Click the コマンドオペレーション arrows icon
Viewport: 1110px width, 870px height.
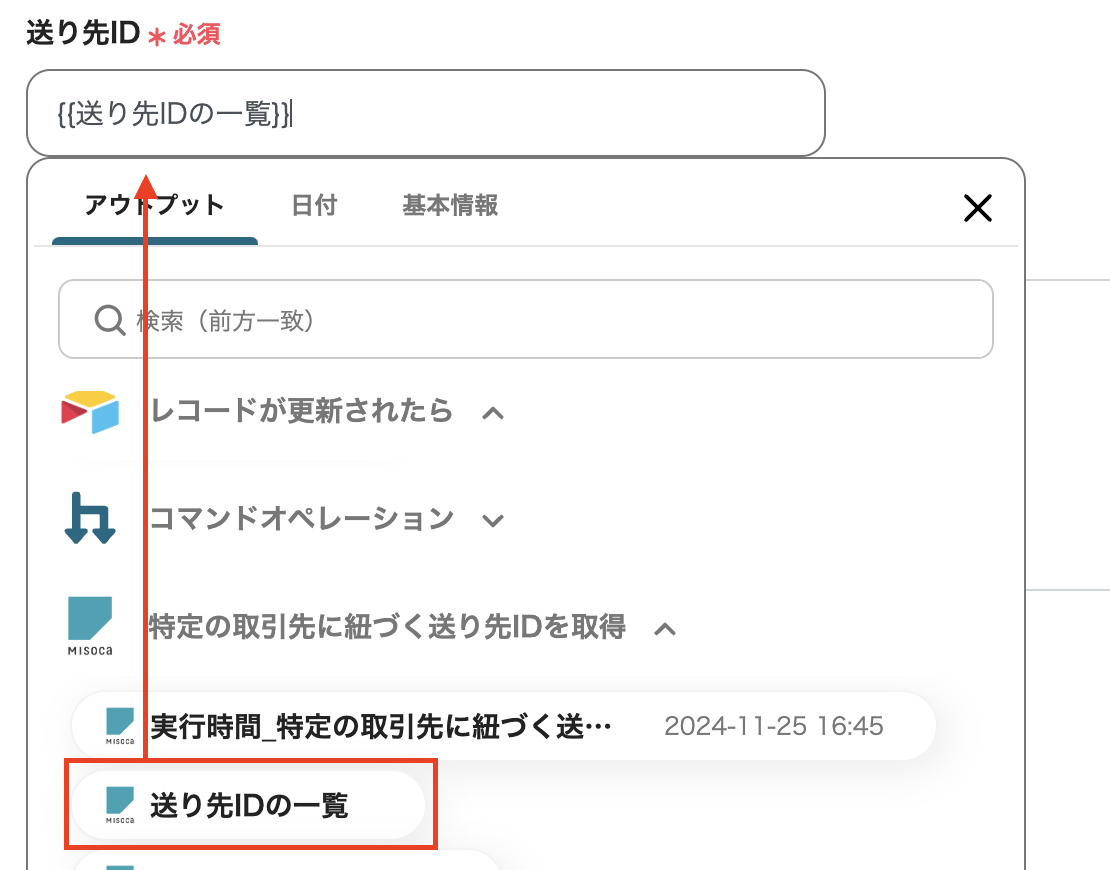[x=90, y=518]
